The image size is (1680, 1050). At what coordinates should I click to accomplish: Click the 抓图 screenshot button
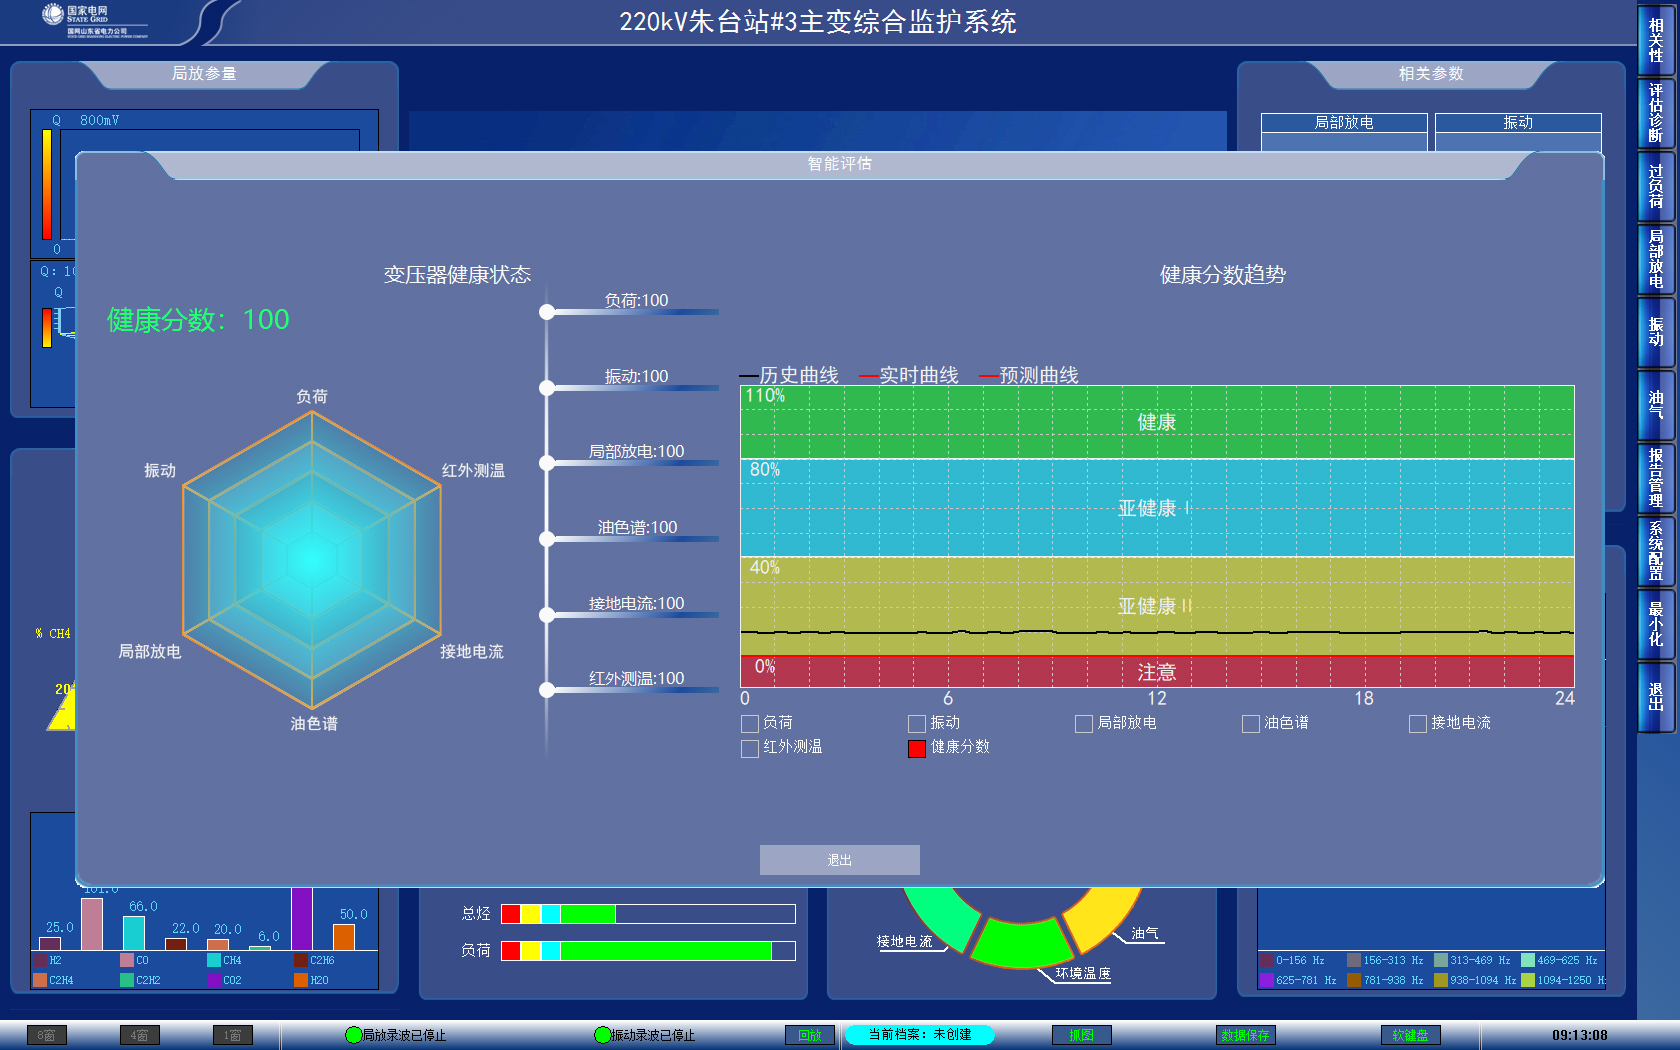[1081, 1035]
